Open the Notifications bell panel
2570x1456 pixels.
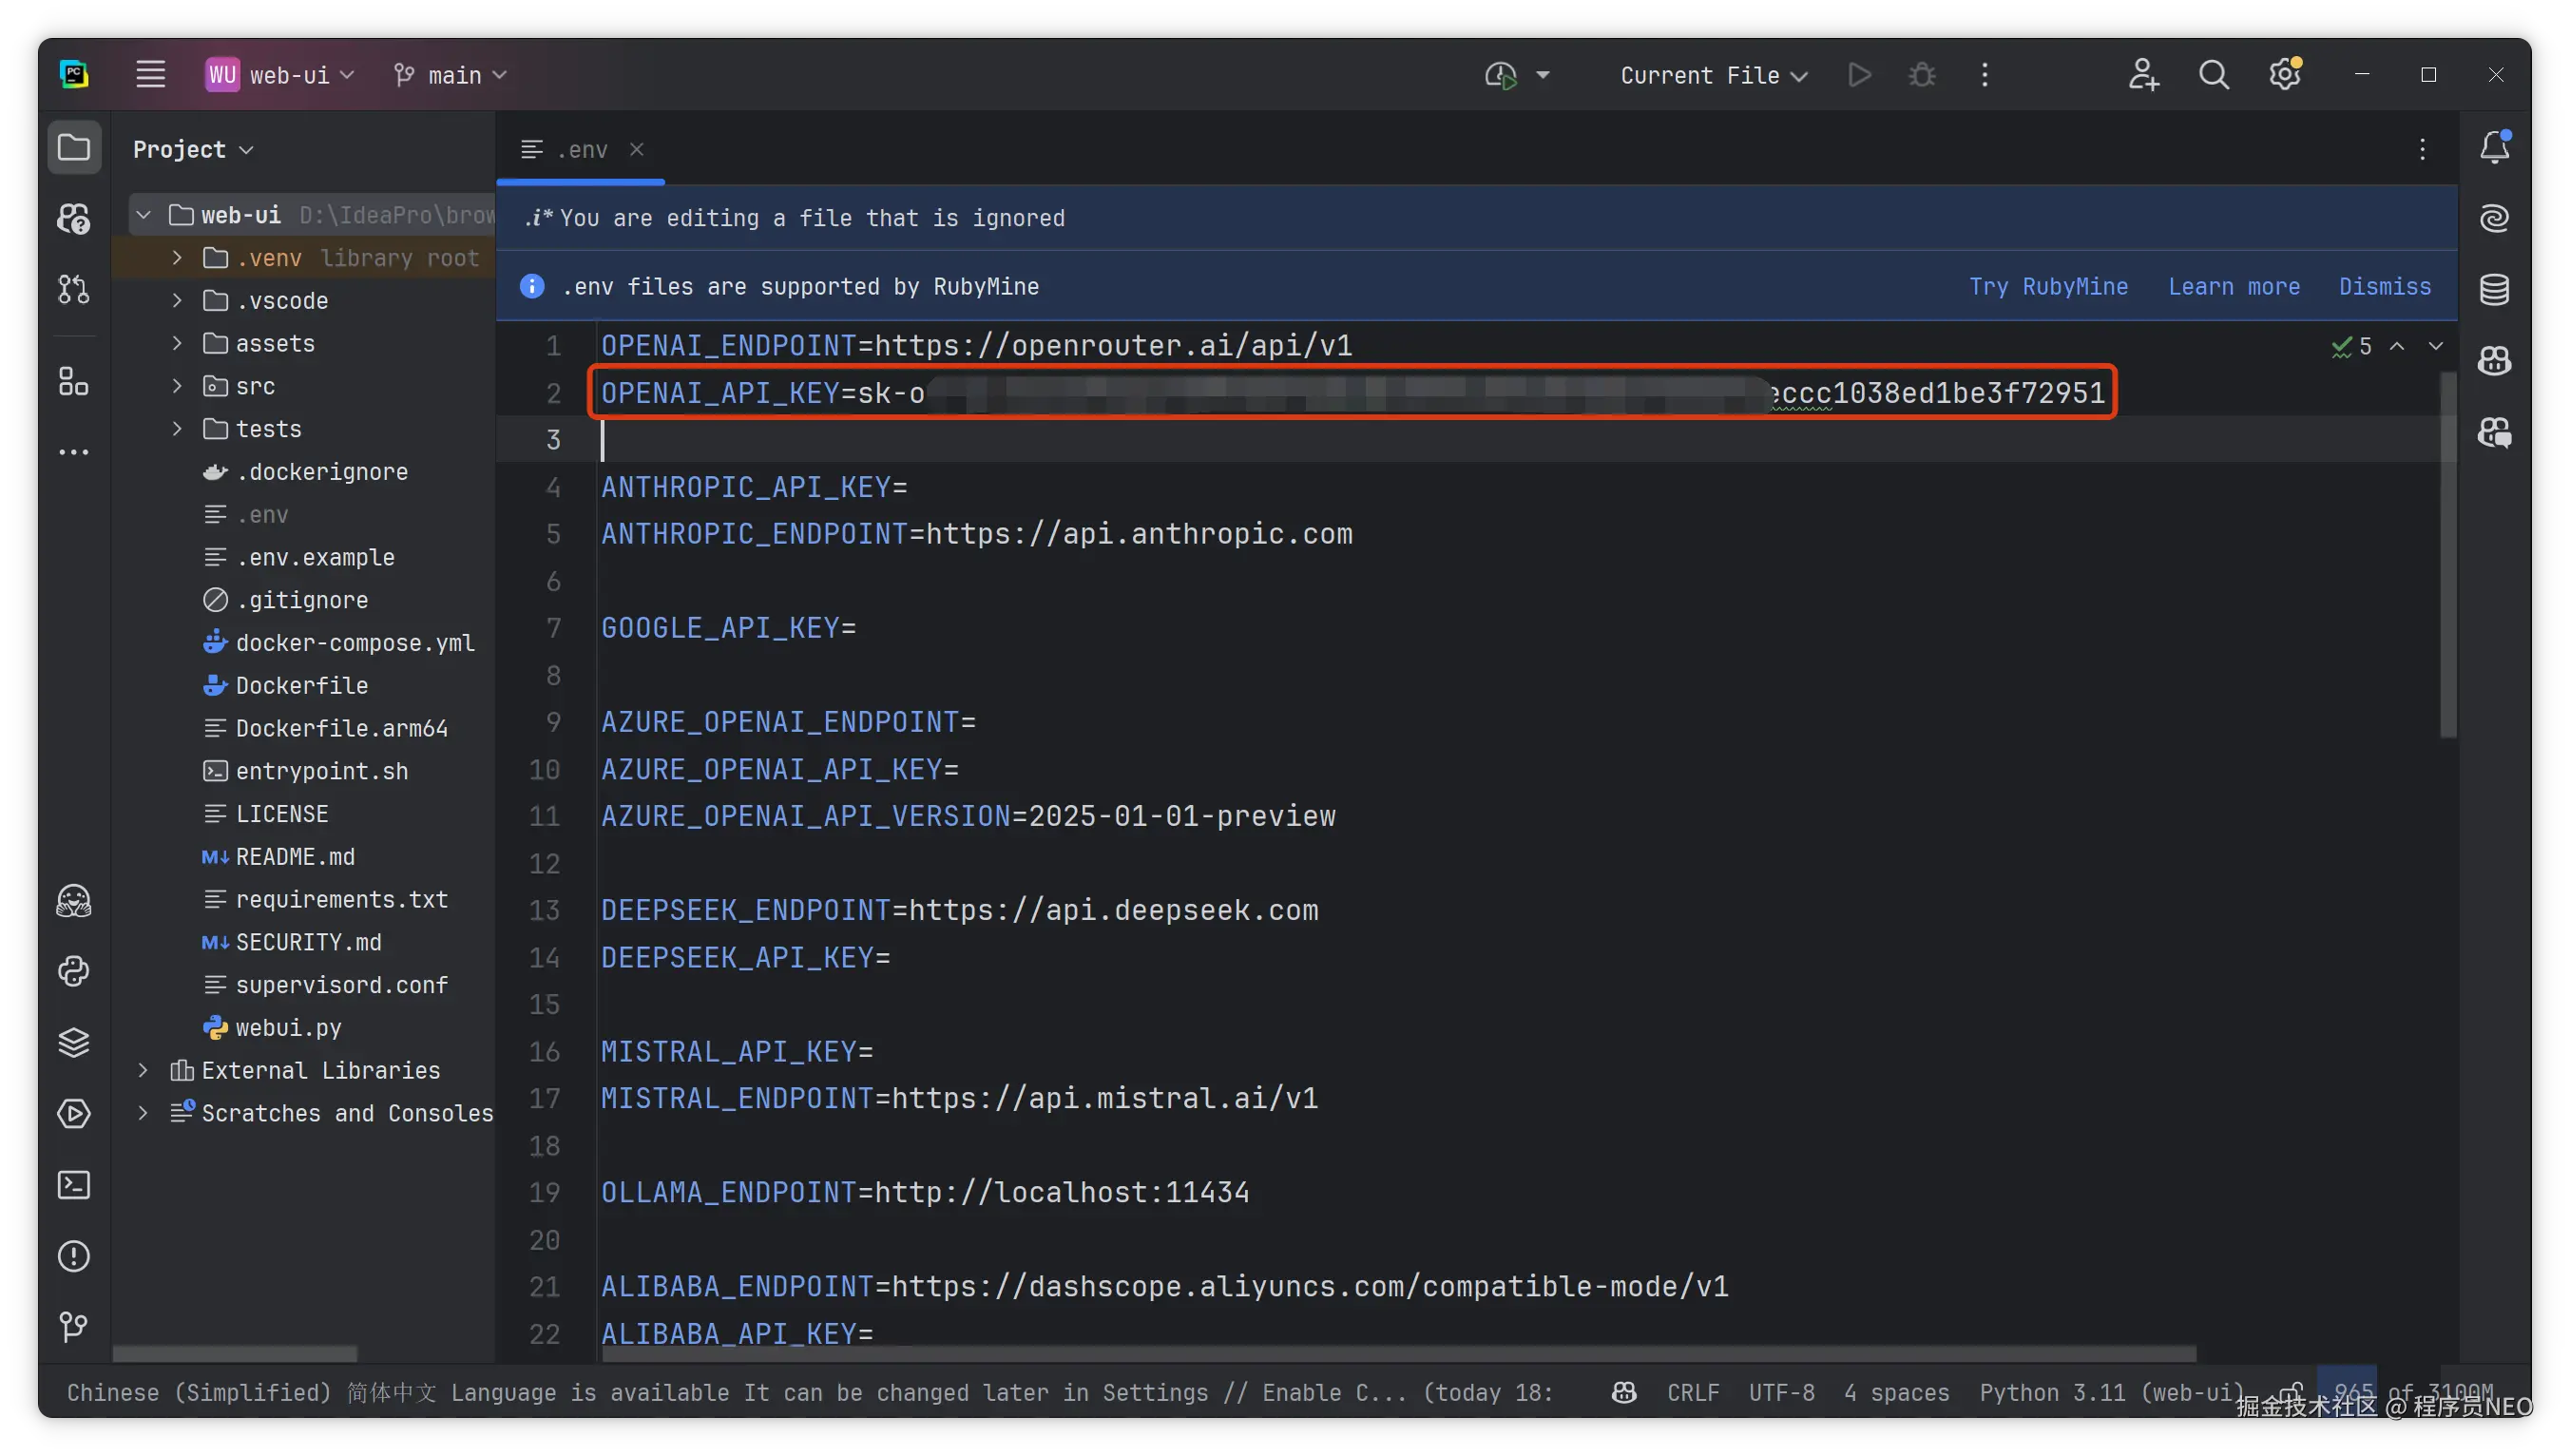click(2494, 148)
